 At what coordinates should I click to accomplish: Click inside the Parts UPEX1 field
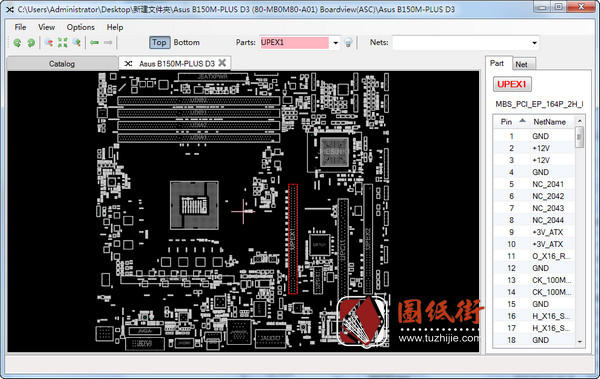(294, 42)
